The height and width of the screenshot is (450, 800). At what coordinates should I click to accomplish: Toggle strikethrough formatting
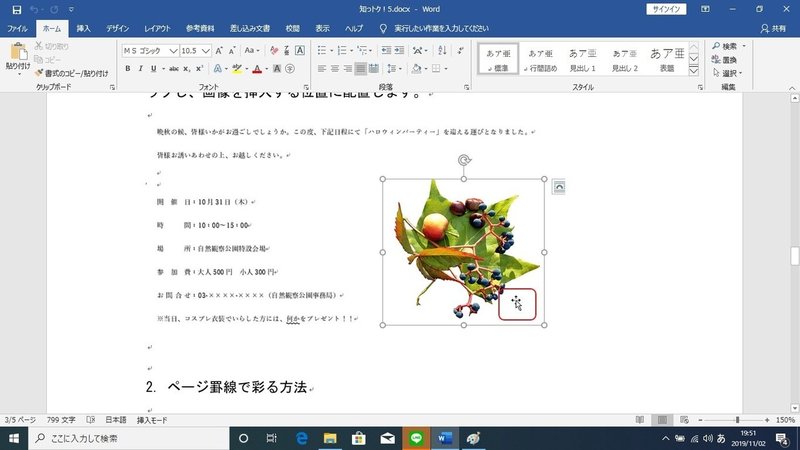173,68
